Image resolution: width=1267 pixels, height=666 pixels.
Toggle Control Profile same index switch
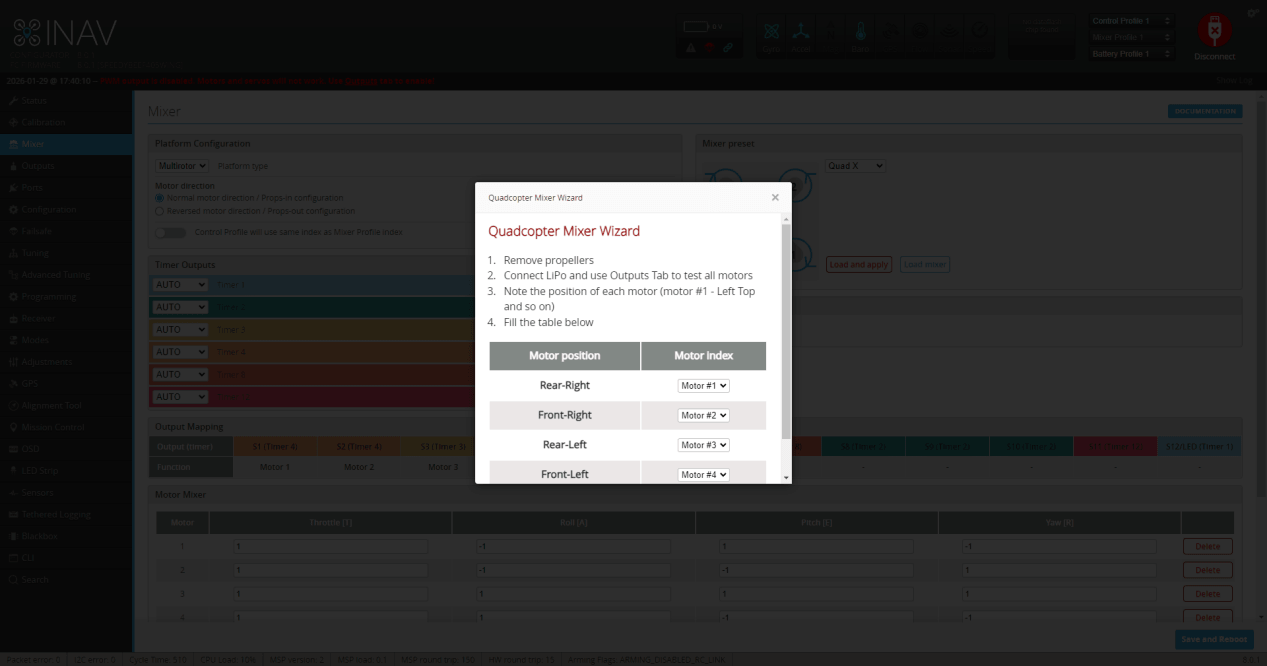point(170,232)
